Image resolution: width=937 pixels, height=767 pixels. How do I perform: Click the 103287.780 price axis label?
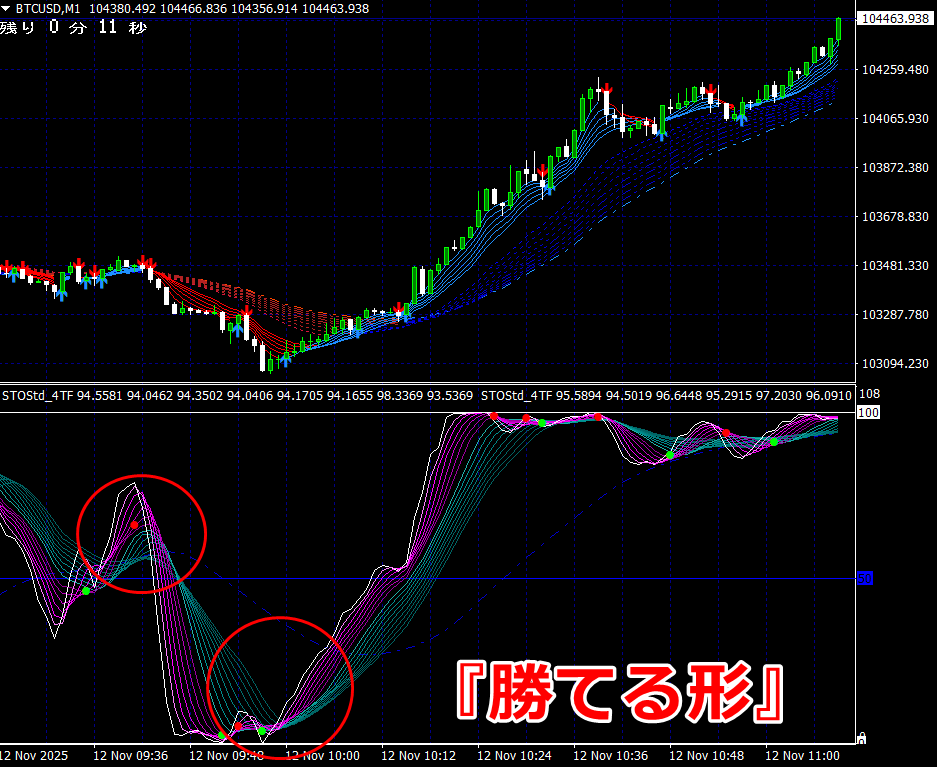(895, 315)
